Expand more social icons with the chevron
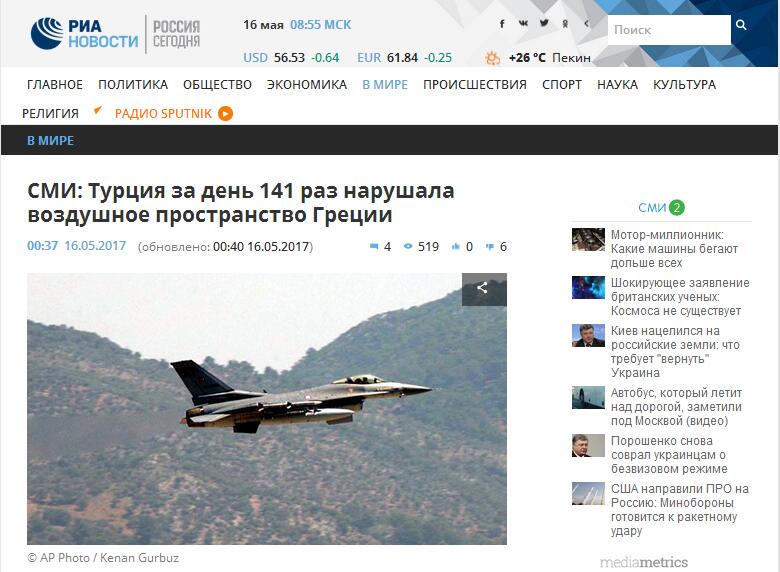 tap(586, 23)
